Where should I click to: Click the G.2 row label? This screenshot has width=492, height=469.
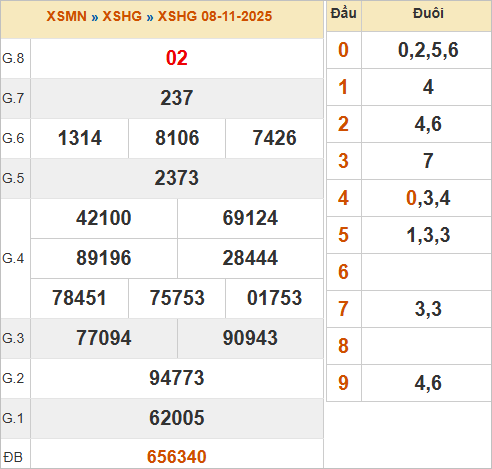click(x=13, y=378)
